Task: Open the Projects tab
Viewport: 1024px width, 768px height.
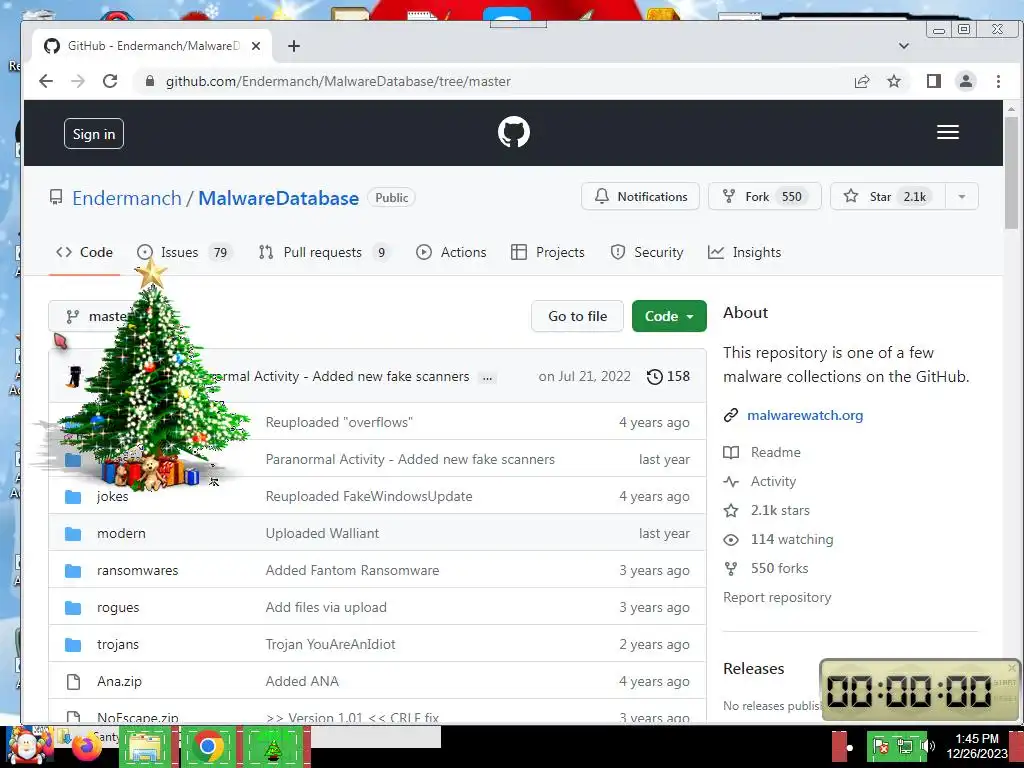Action: click(x=547, y=252)
